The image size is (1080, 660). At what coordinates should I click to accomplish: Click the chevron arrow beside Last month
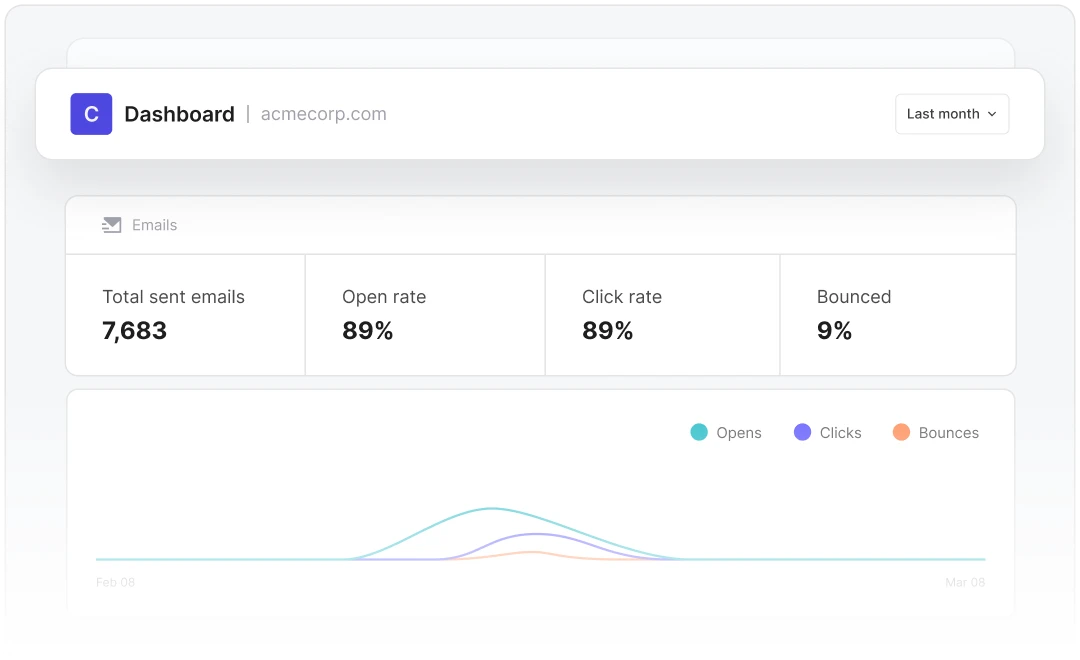992,114
